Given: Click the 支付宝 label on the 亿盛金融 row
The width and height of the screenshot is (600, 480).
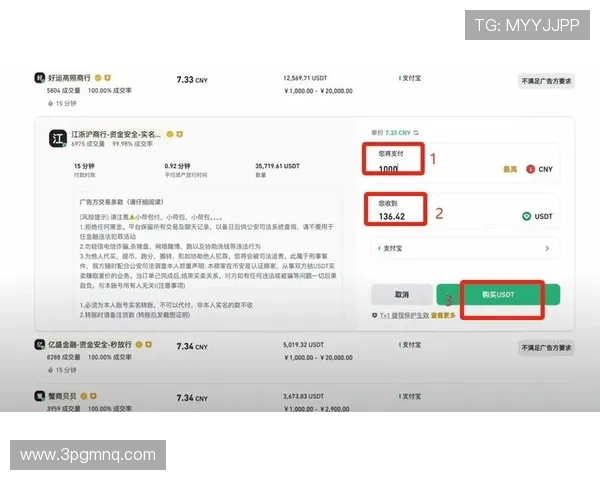Looking at the screenshot, I should 411,345.
